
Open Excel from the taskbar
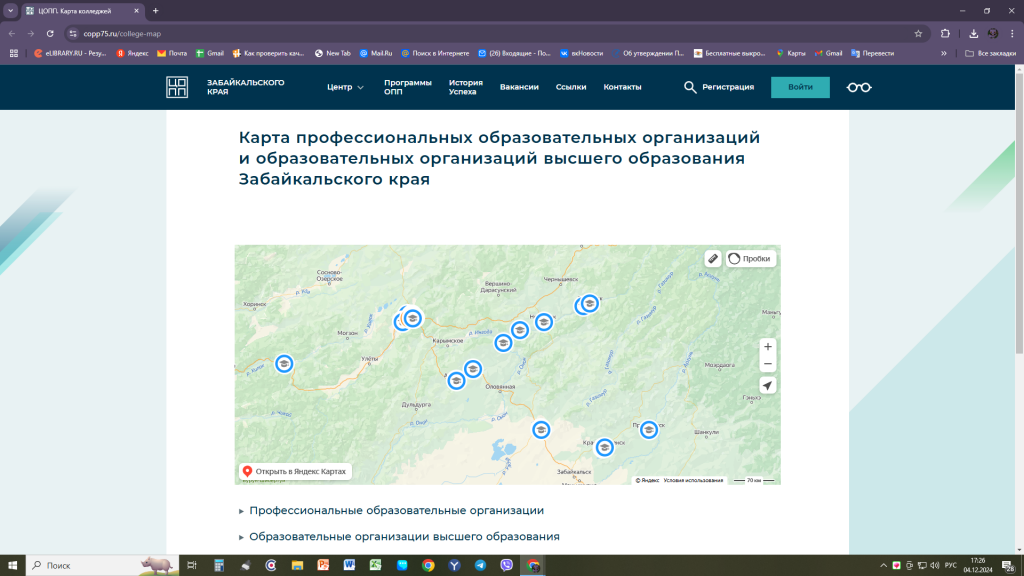click(376, 566)
